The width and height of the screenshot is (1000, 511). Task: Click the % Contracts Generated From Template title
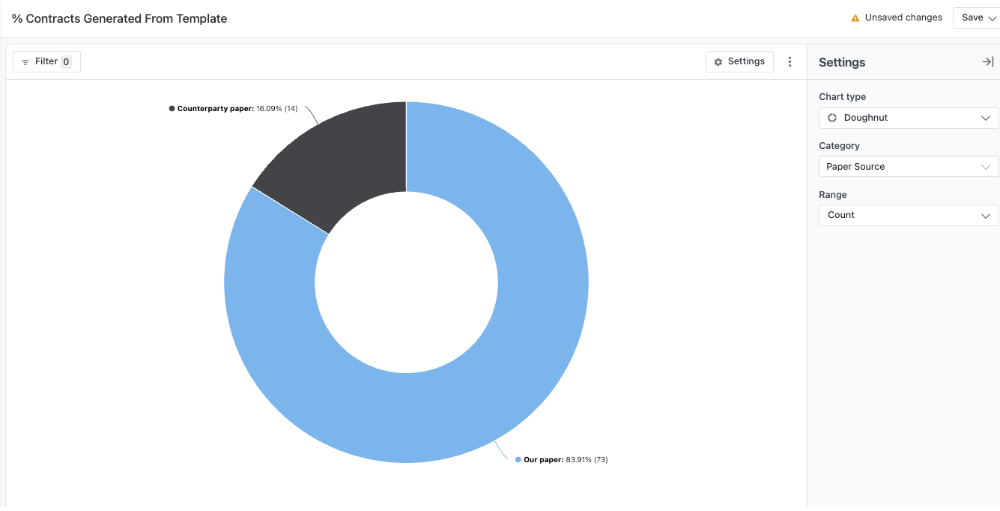119,19
